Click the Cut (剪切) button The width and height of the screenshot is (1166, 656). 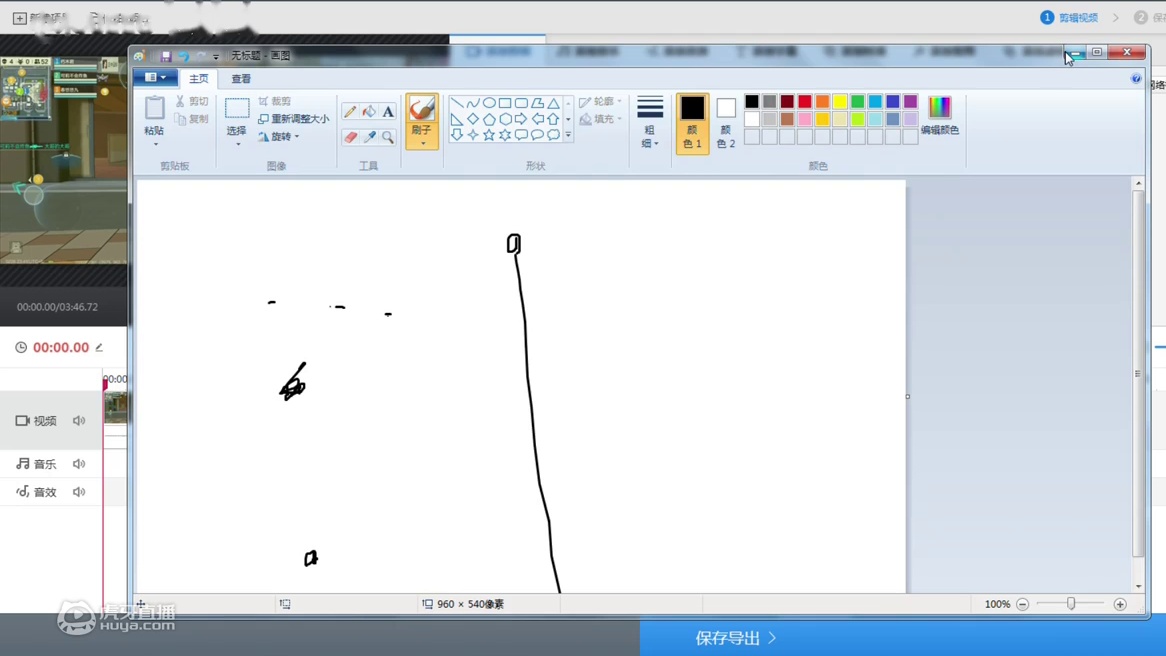coord(192,101)
